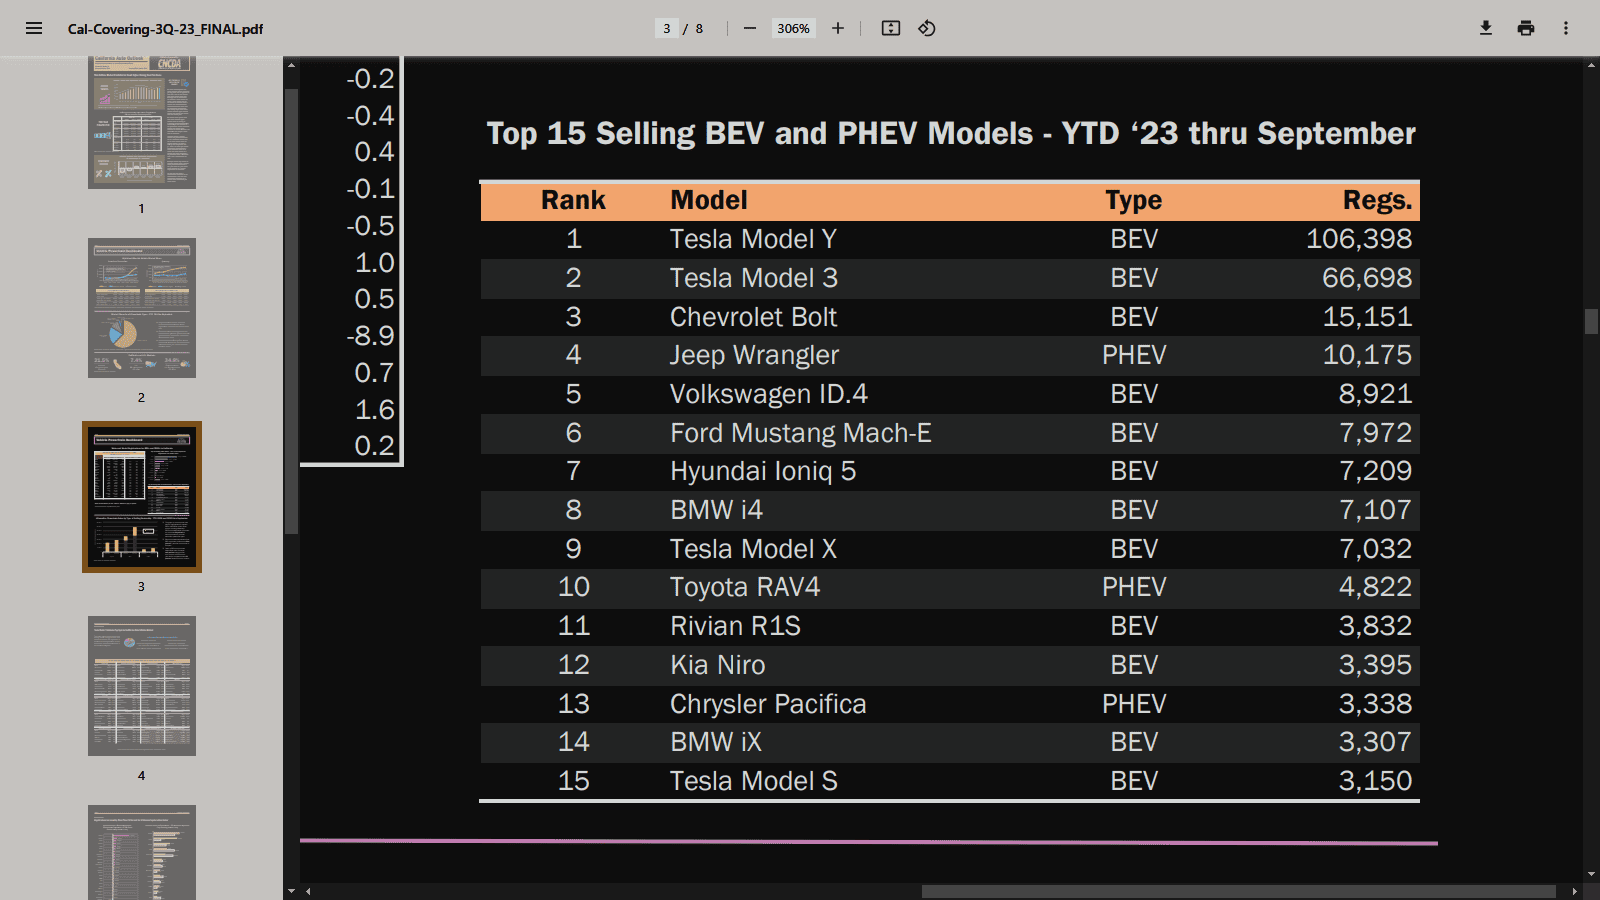Image resolution: width=1600 pixels, height=900 pixels.
Task: Open page 1 thumbnail
Action: click(x=142, y=122)
